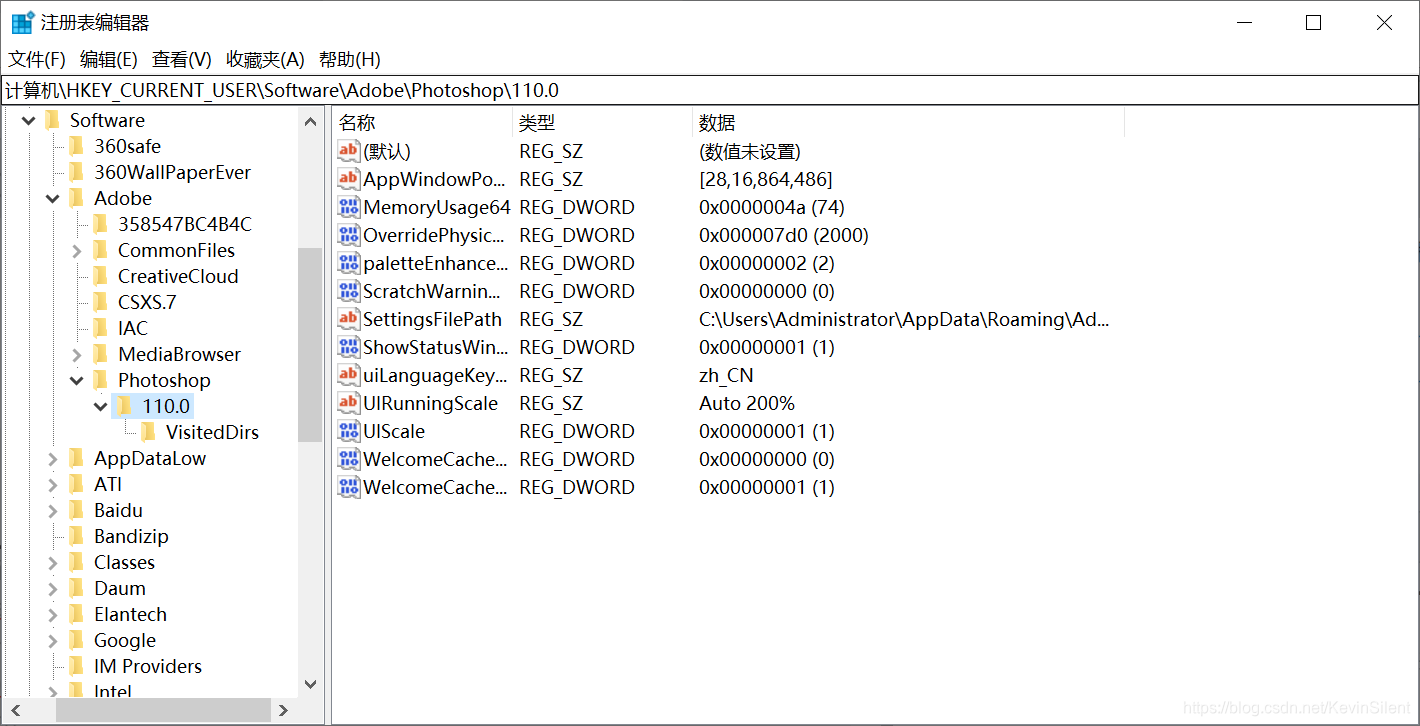The height and width of the screenshot is (726, 1420).
Task: Click the folder icon of VisitedDirs key
Action: point(148,432)
